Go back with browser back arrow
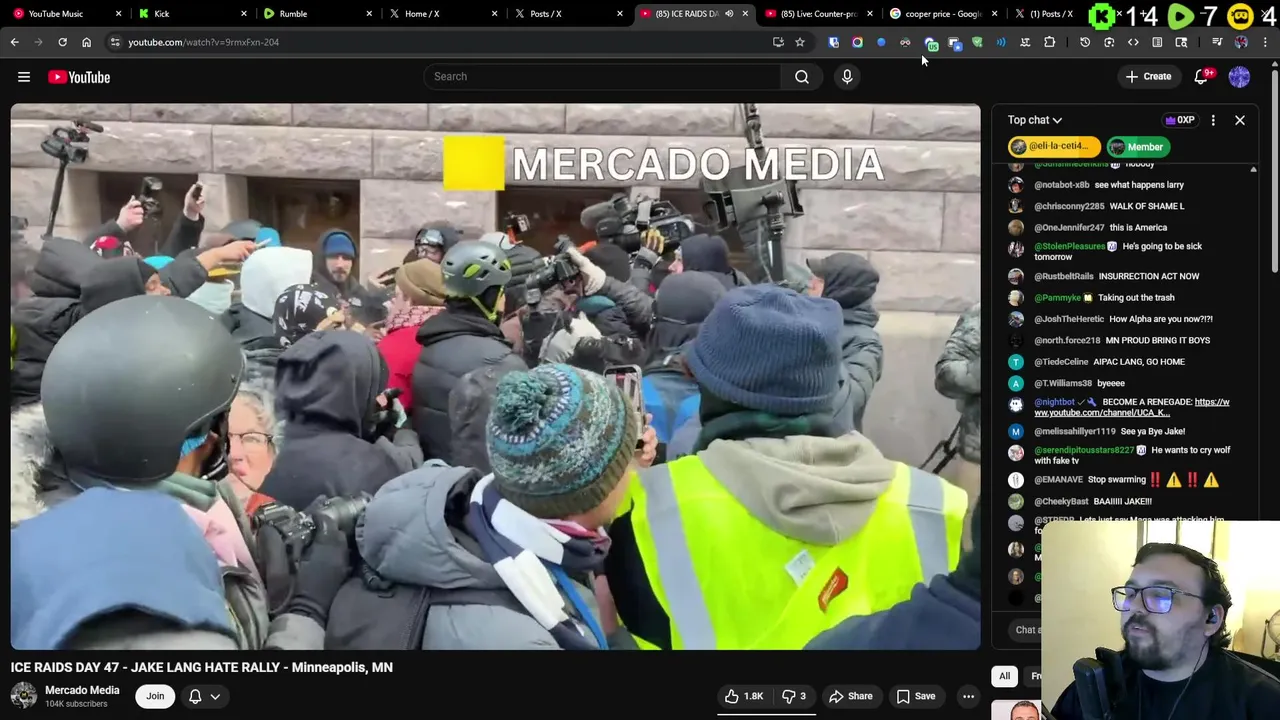This screenshot has width=1280, height=720. [14, 42]
